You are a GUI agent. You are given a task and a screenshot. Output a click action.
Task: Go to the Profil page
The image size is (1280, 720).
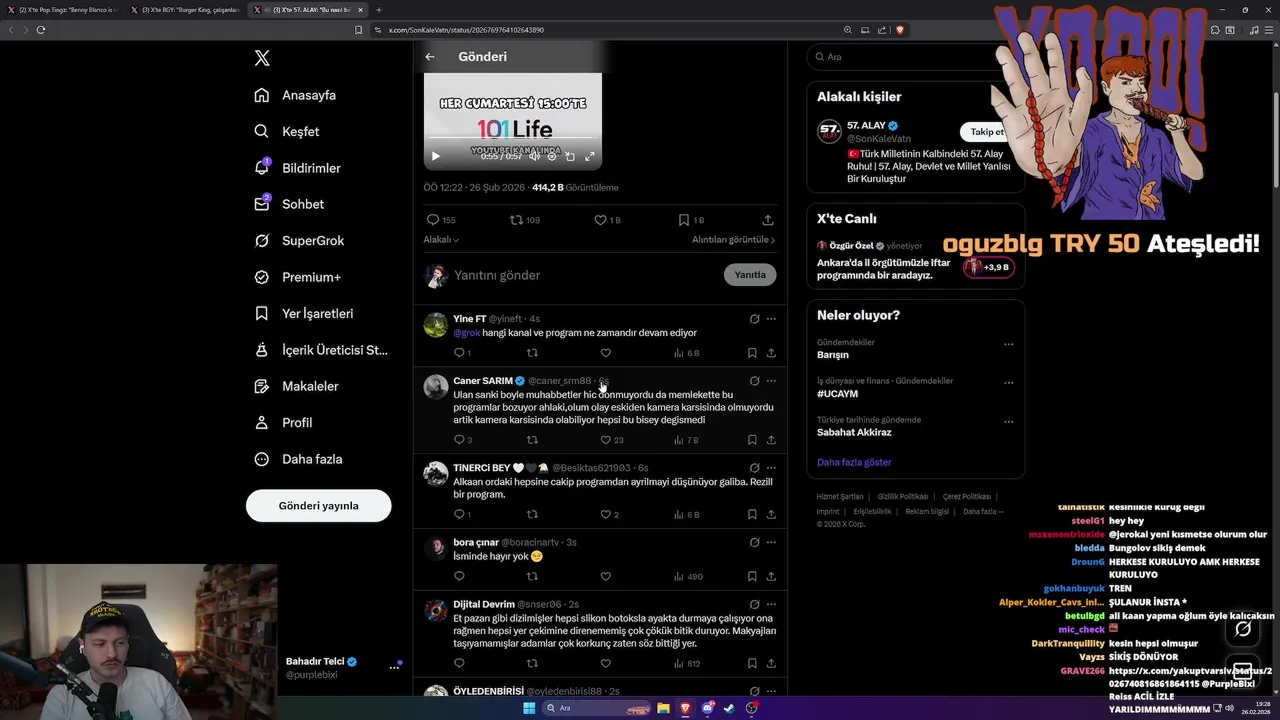[x=283, y=422]
